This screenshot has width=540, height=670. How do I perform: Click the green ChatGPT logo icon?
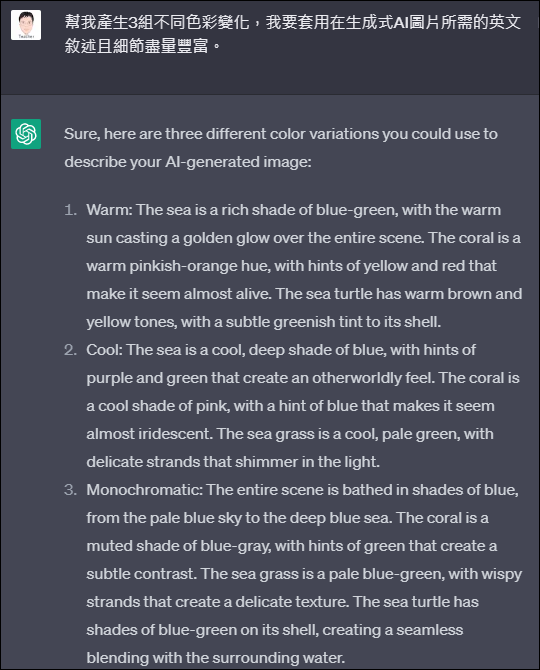point(26,134)
